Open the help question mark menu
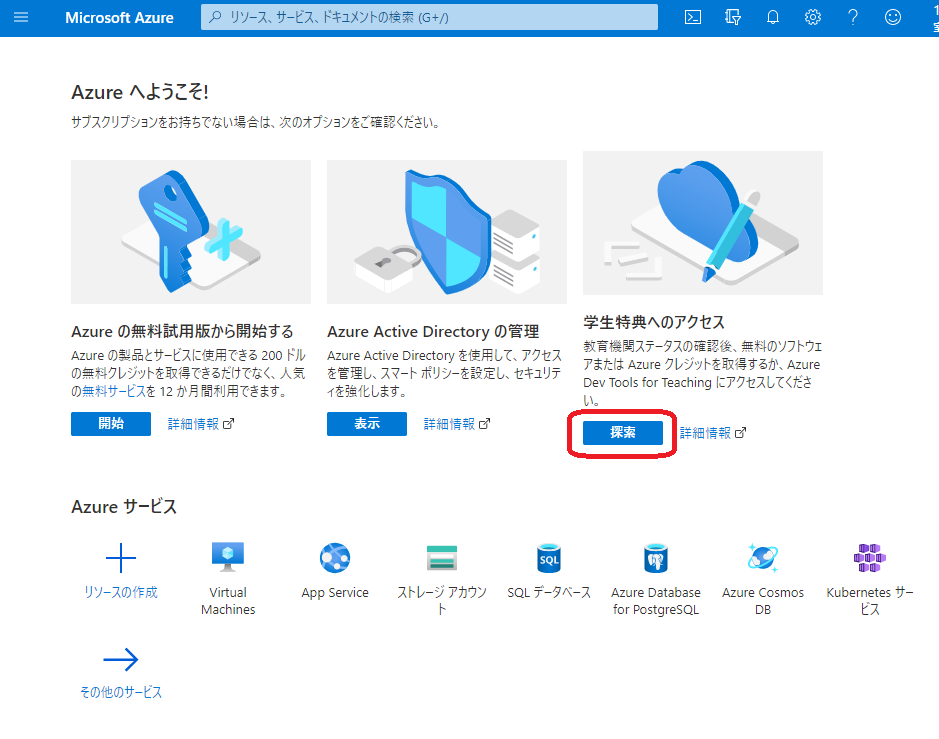The height and width of the screenshot is (739, 939). 853,17
